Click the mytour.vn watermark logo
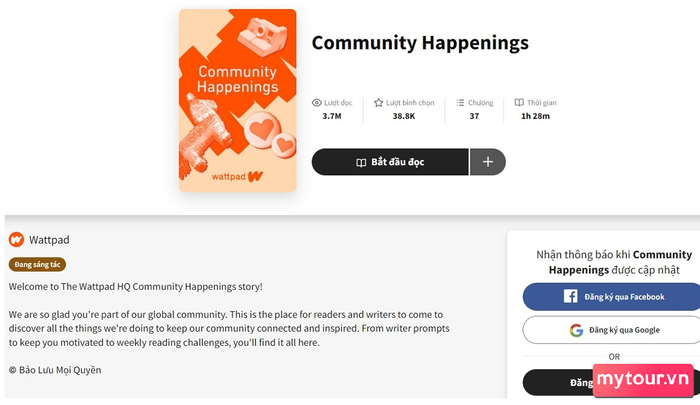Image resolution: width=700 pixels, height=405 pixels. coord(643,380)
